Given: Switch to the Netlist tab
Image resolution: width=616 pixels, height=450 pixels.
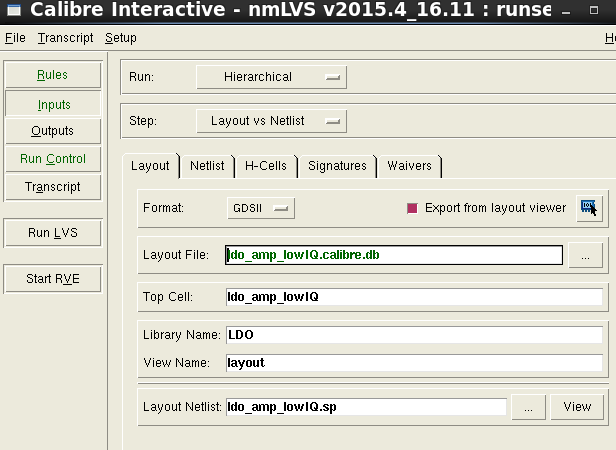Looking at the screenshot, I should tap(207, 166).
